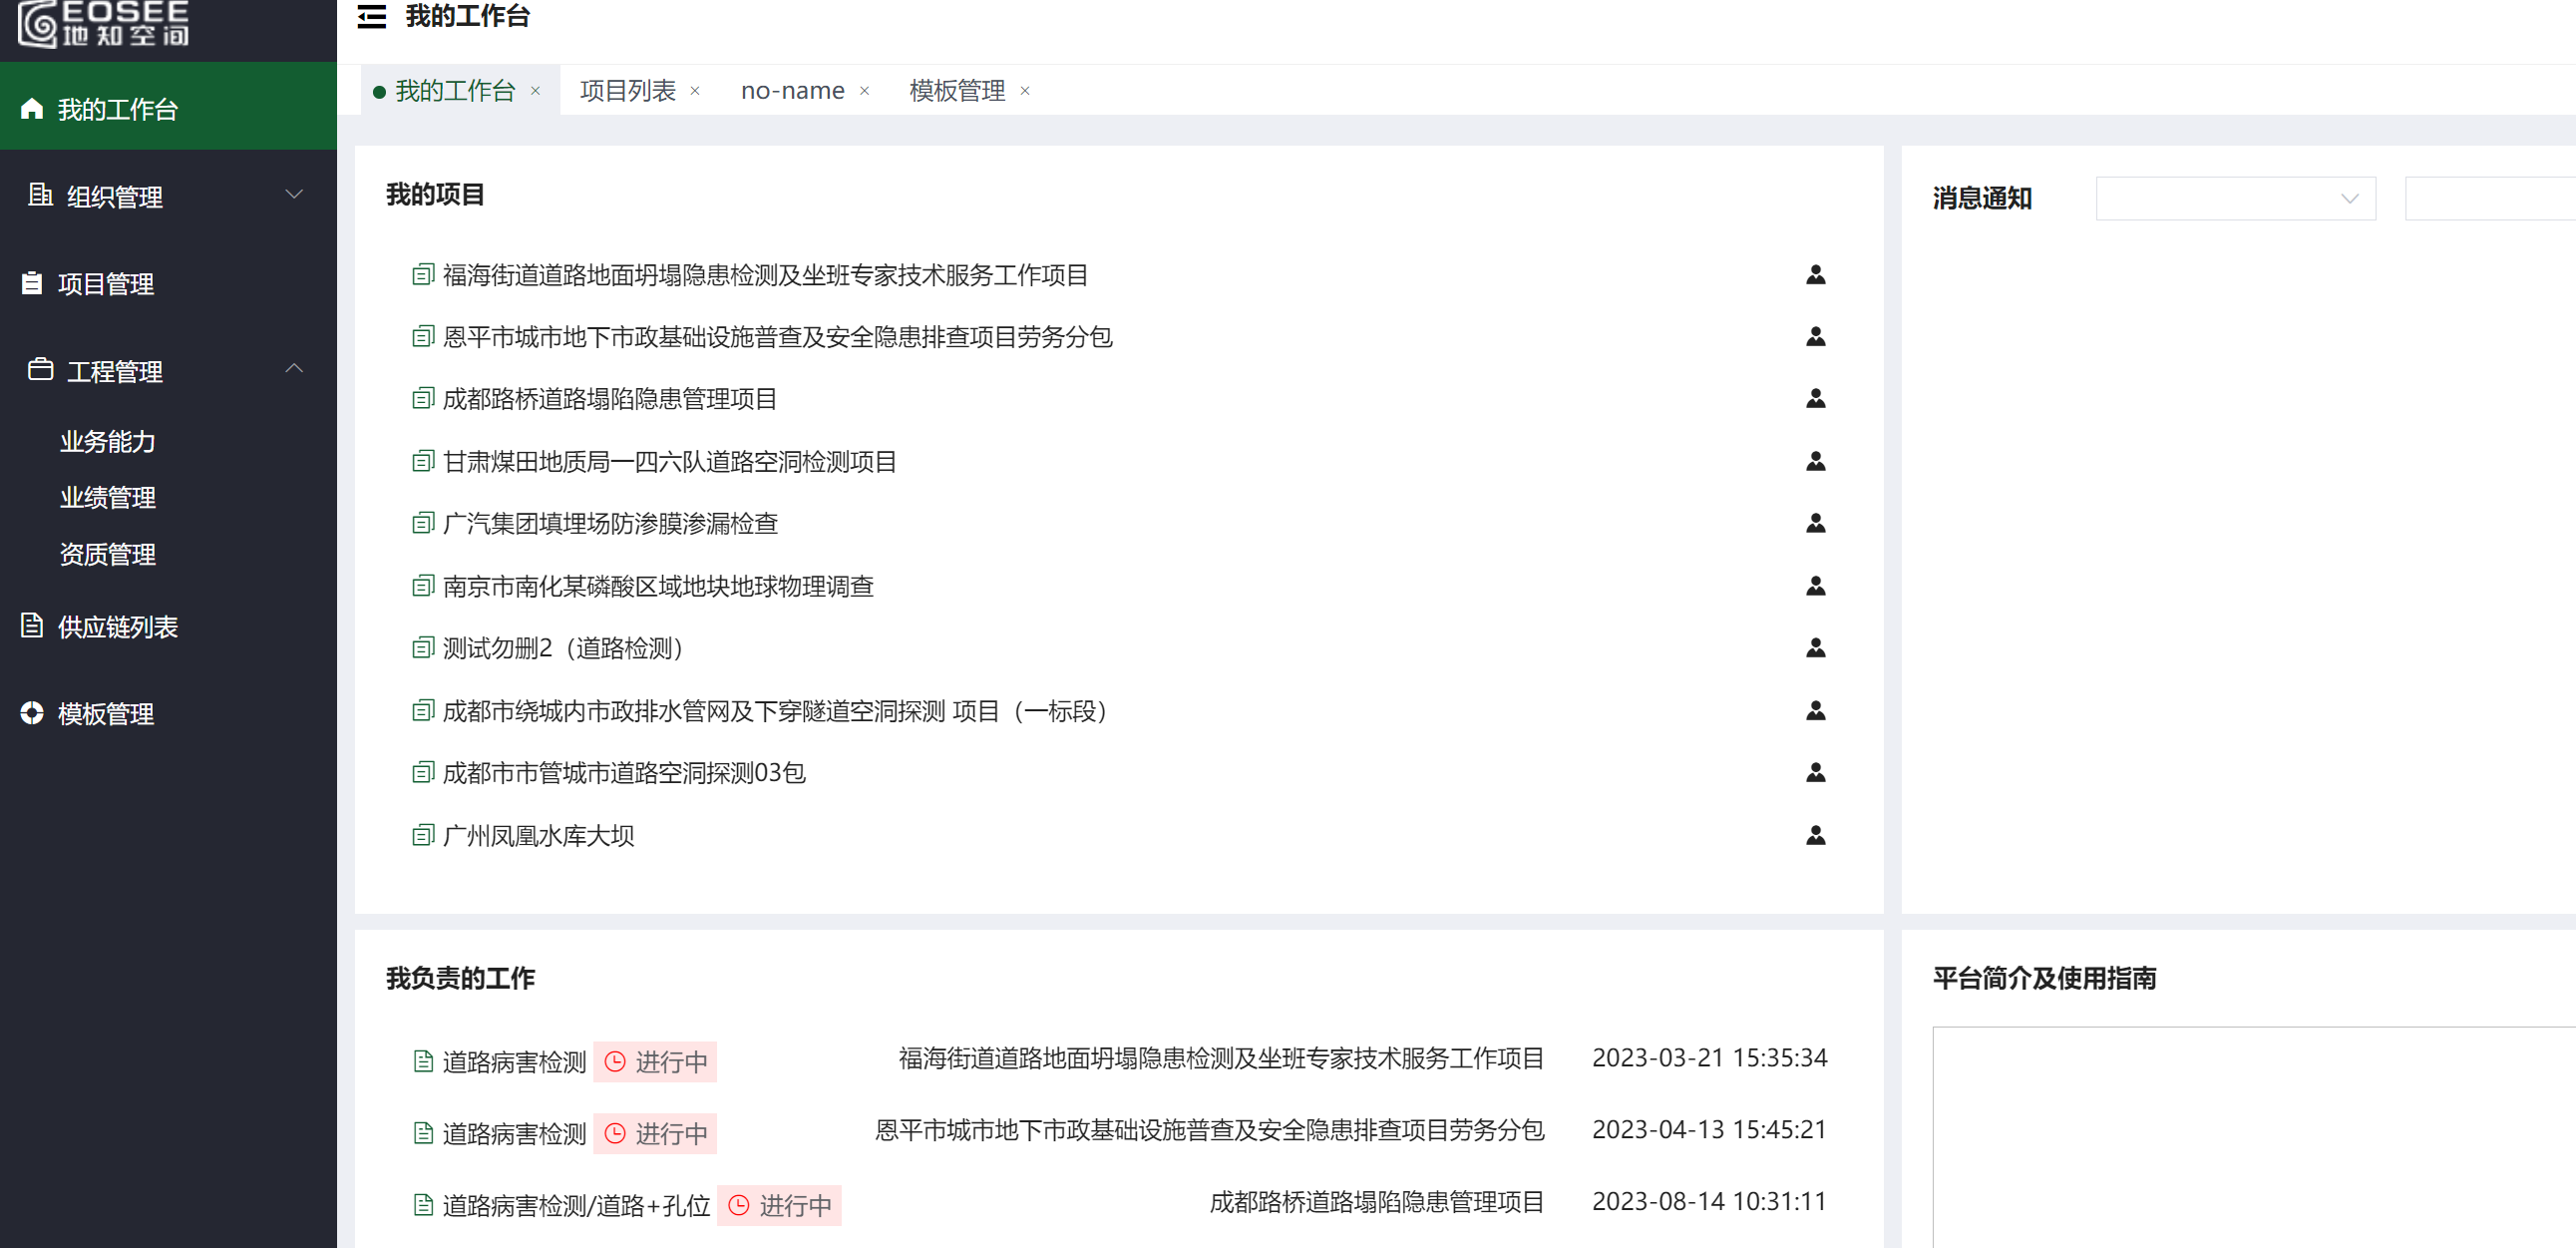
Task: Open project 广州凤凰水库大坝
Action: (538, 835)
